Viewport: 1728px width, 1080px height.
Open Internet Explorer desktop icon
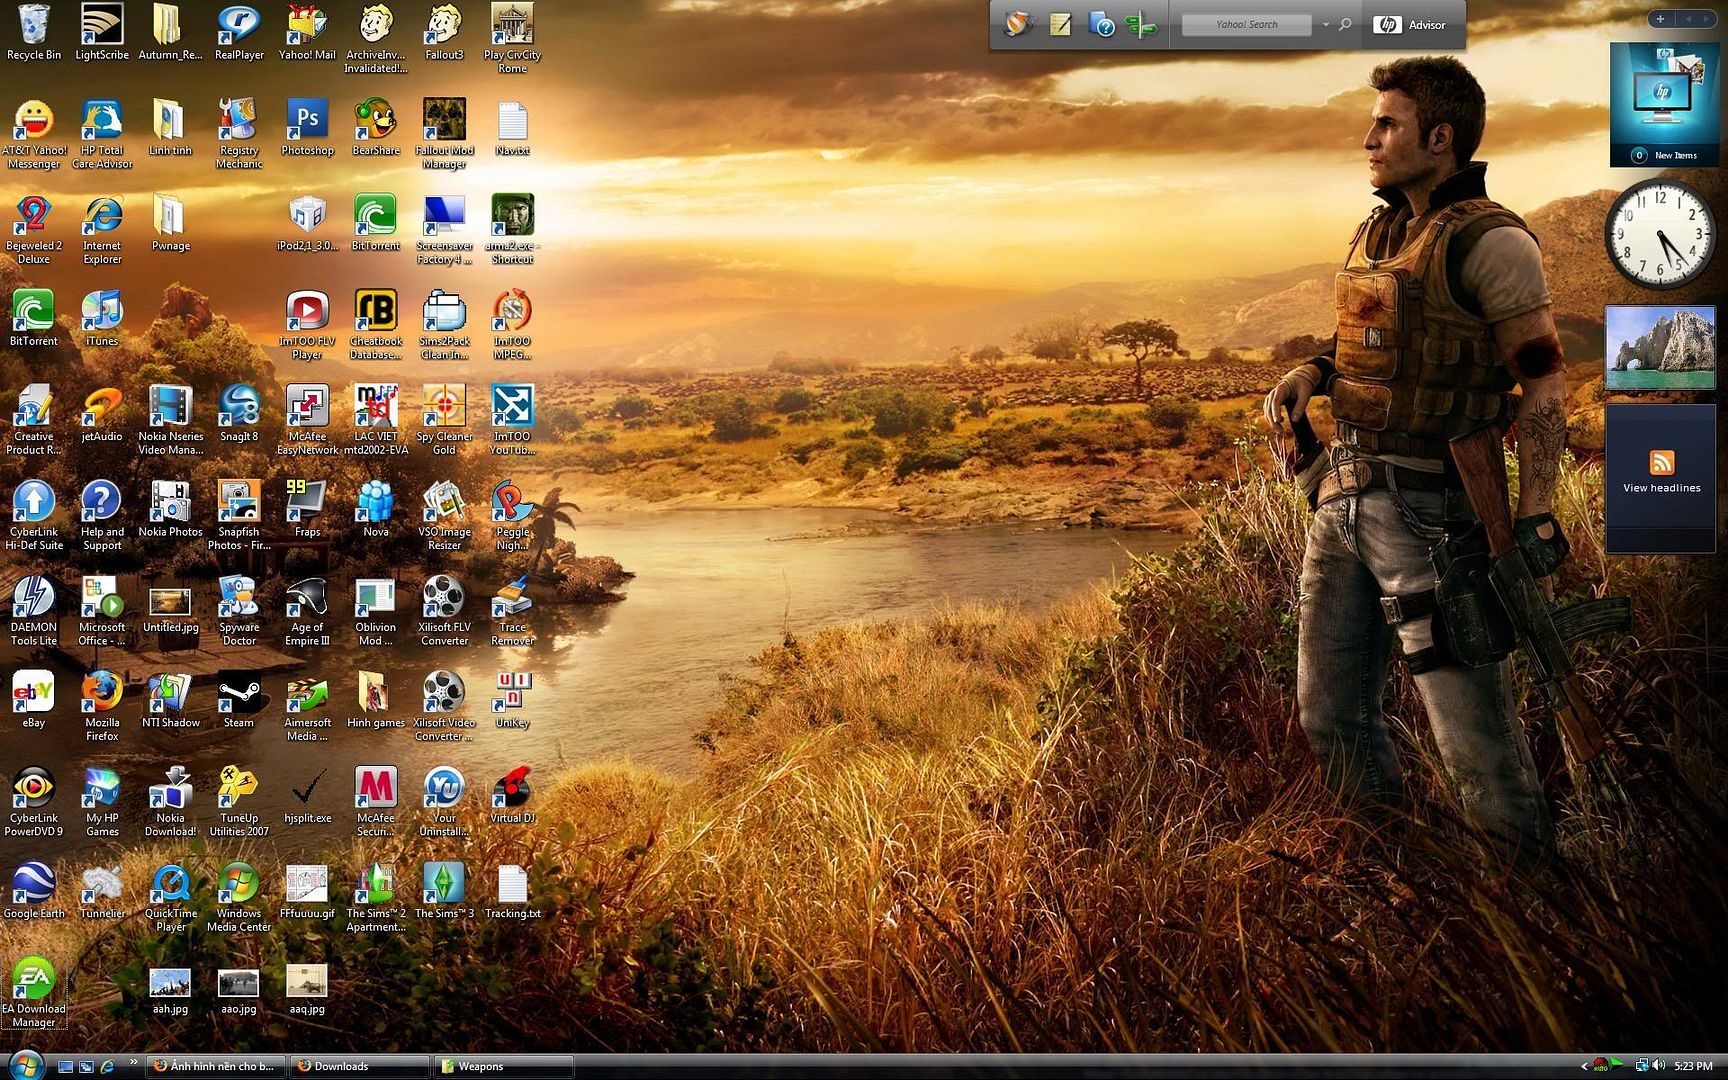pos(102,229)
